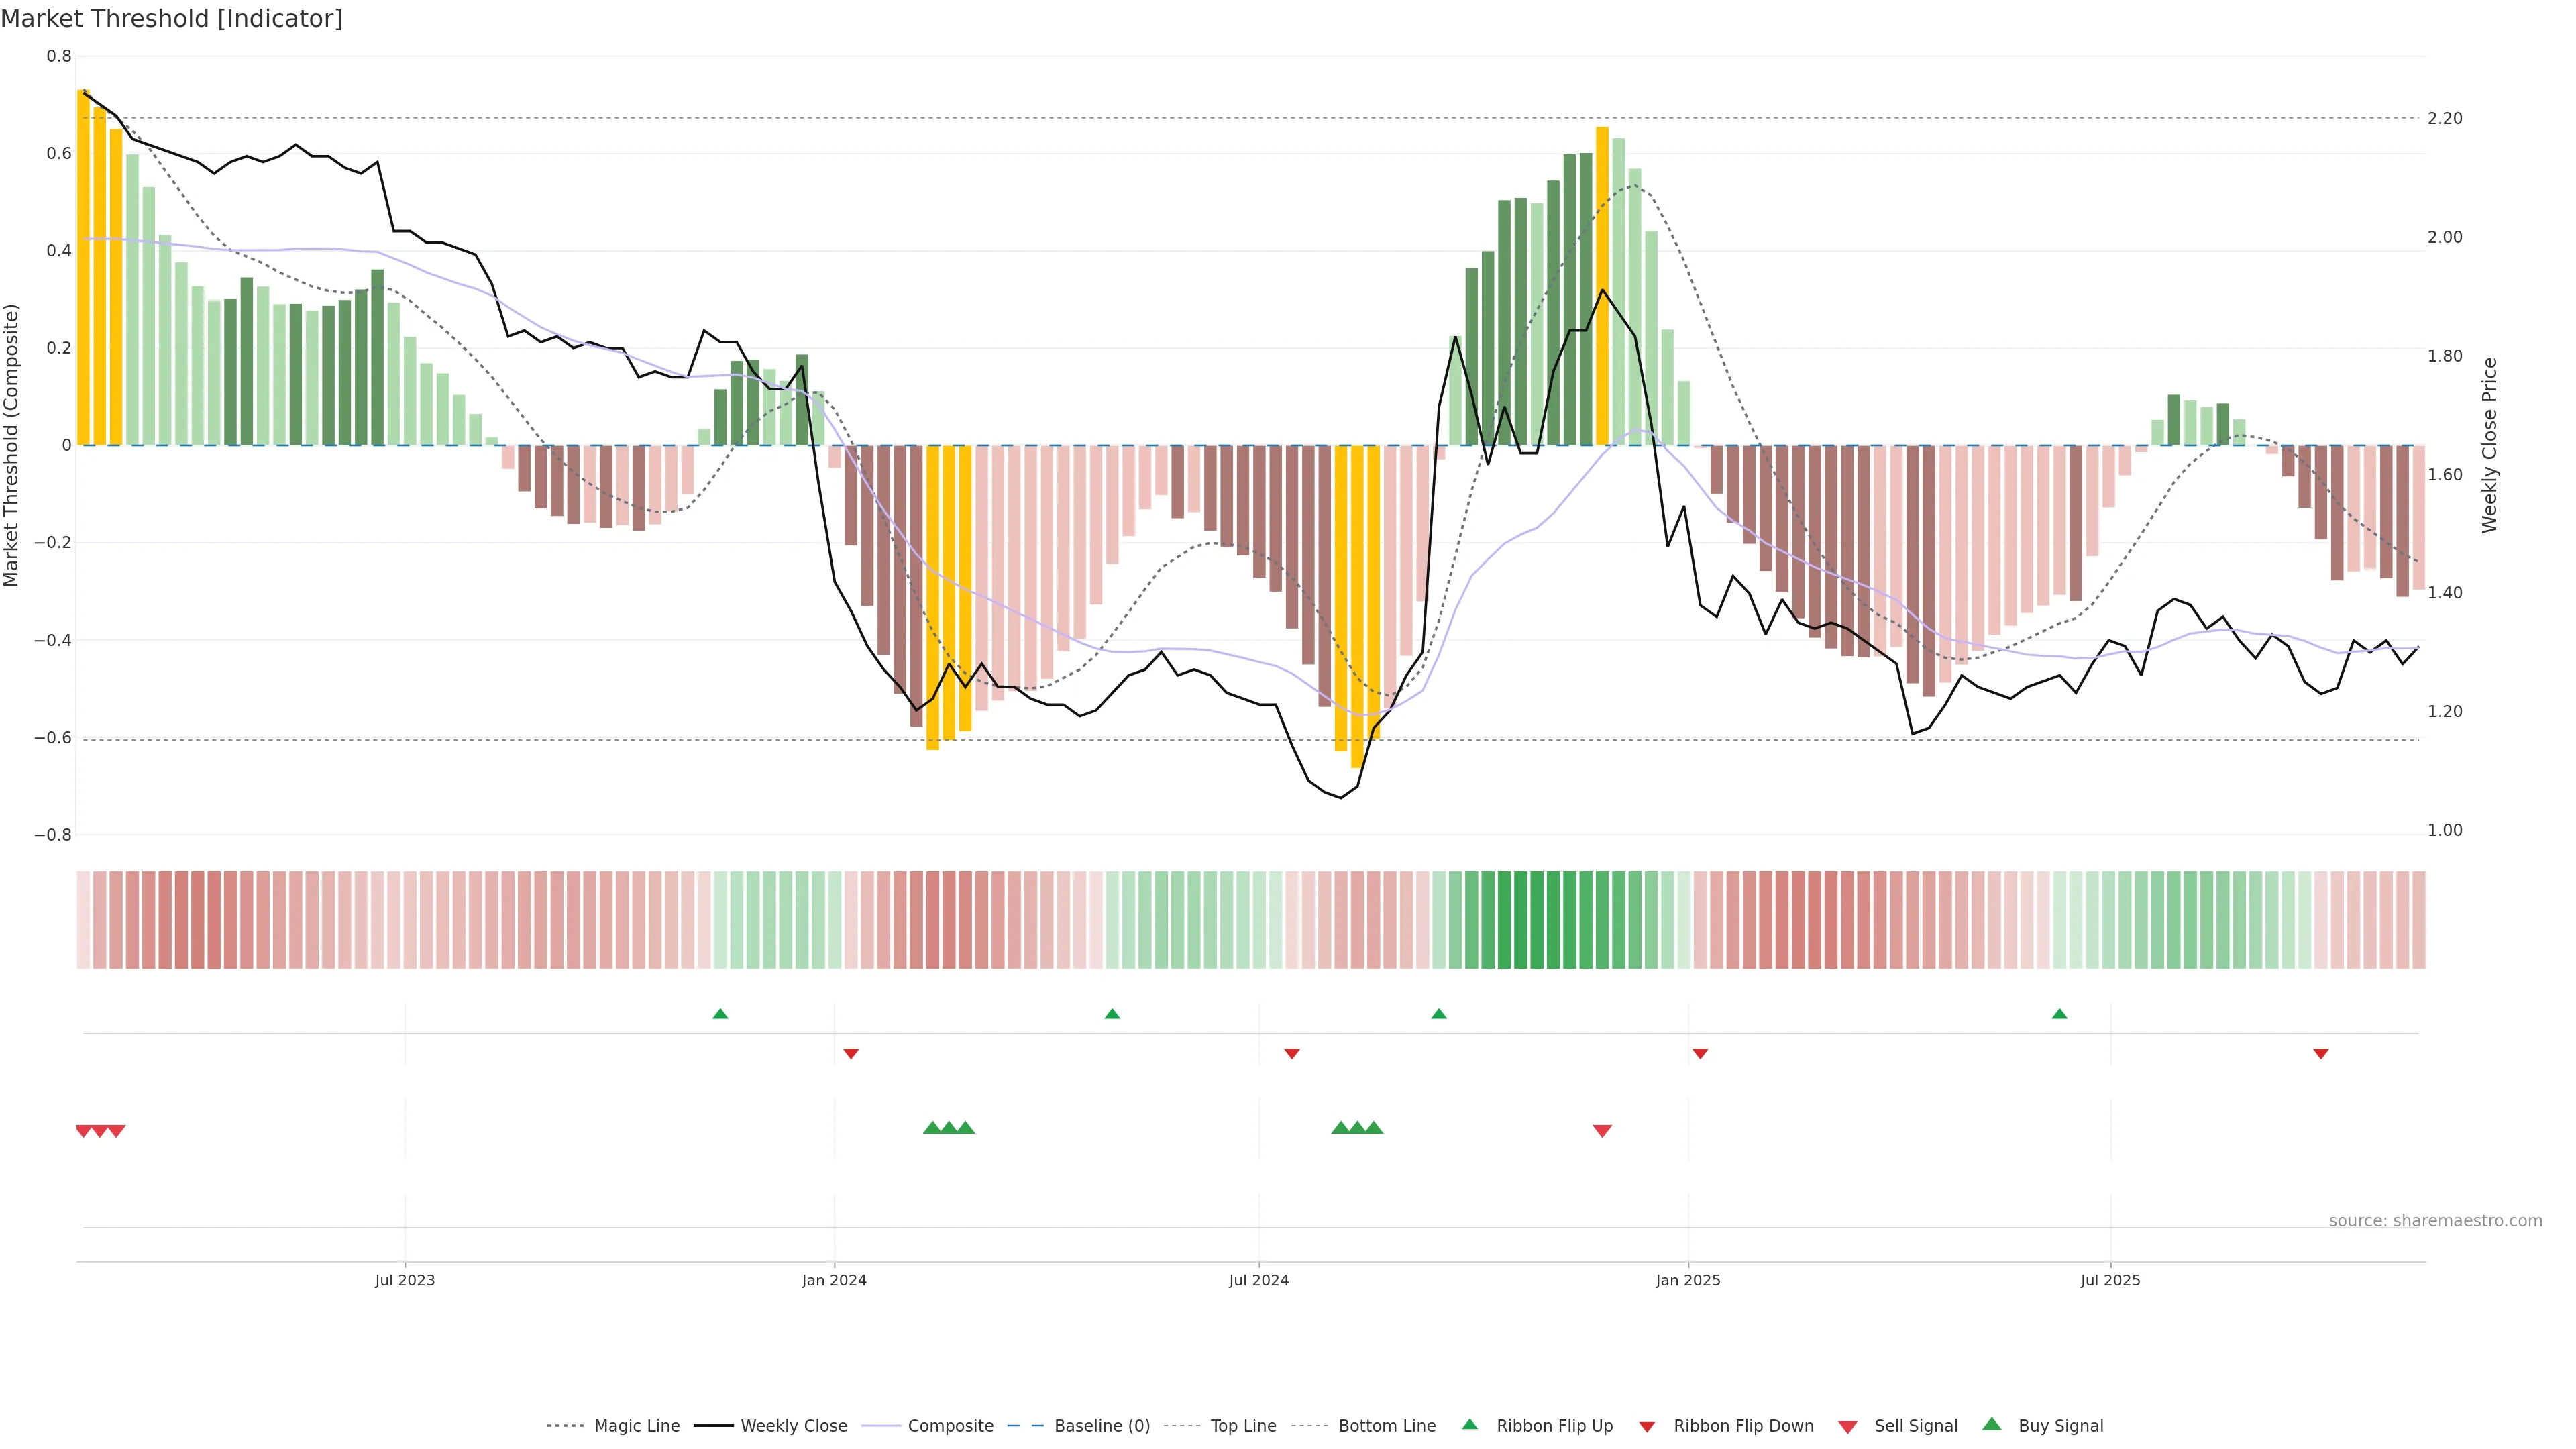Viewport: 2576px width, 1449px height.
Task: Toggle the Top Line legend entry
Action: (x=1243, y=1426)
